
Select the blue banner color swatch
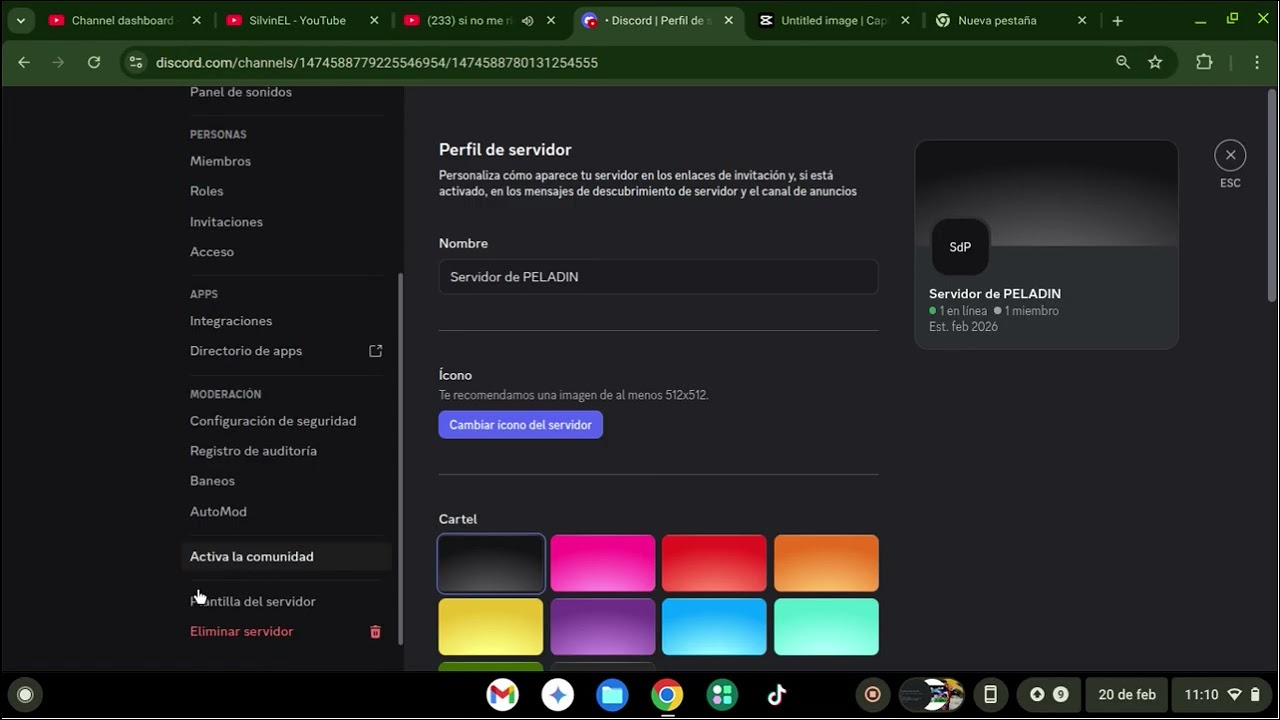click(714, 627)
